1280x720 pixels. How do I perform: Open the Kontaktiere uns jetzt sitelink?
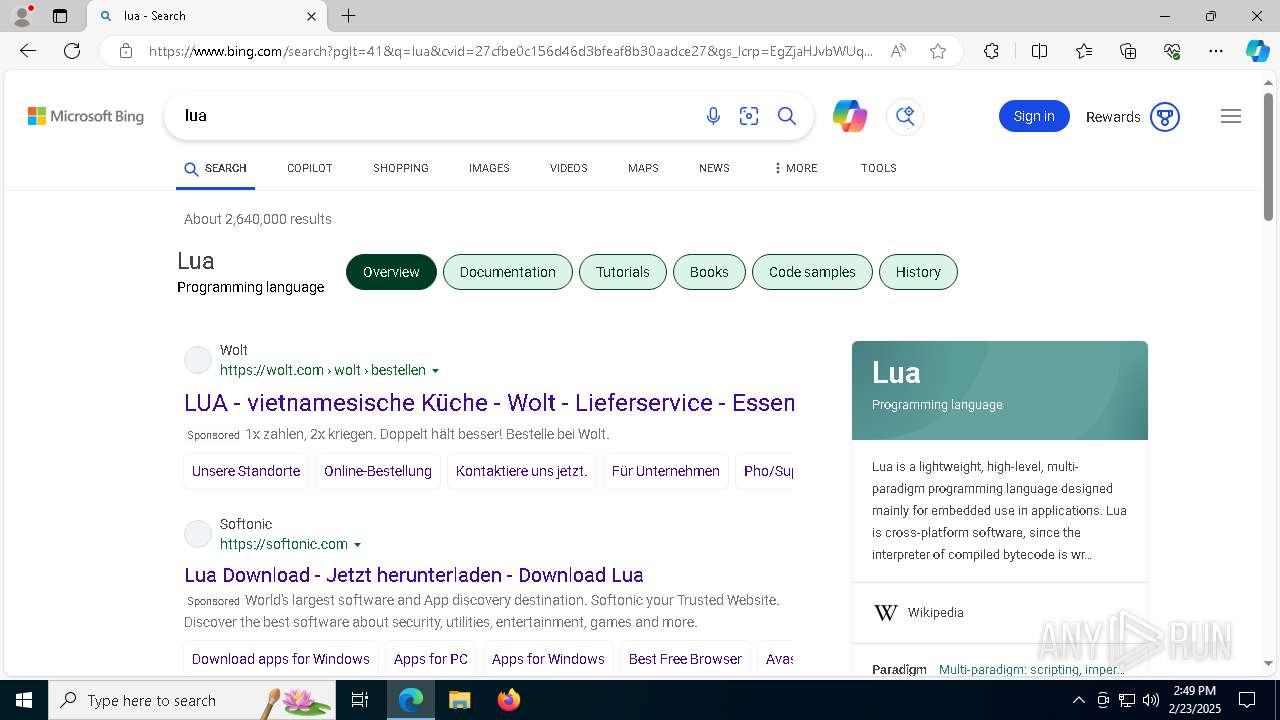[522, 471]
